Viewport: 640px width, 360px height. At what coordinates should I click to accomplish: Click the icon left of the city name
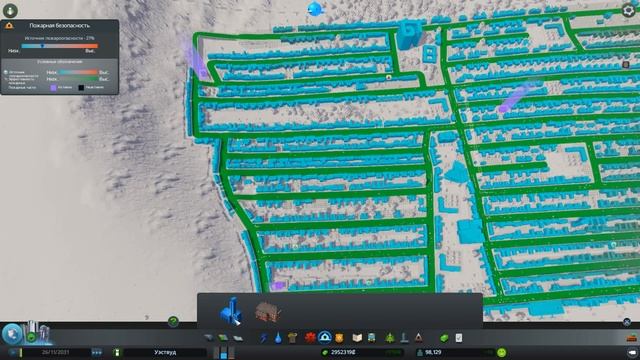coord(117,352)
